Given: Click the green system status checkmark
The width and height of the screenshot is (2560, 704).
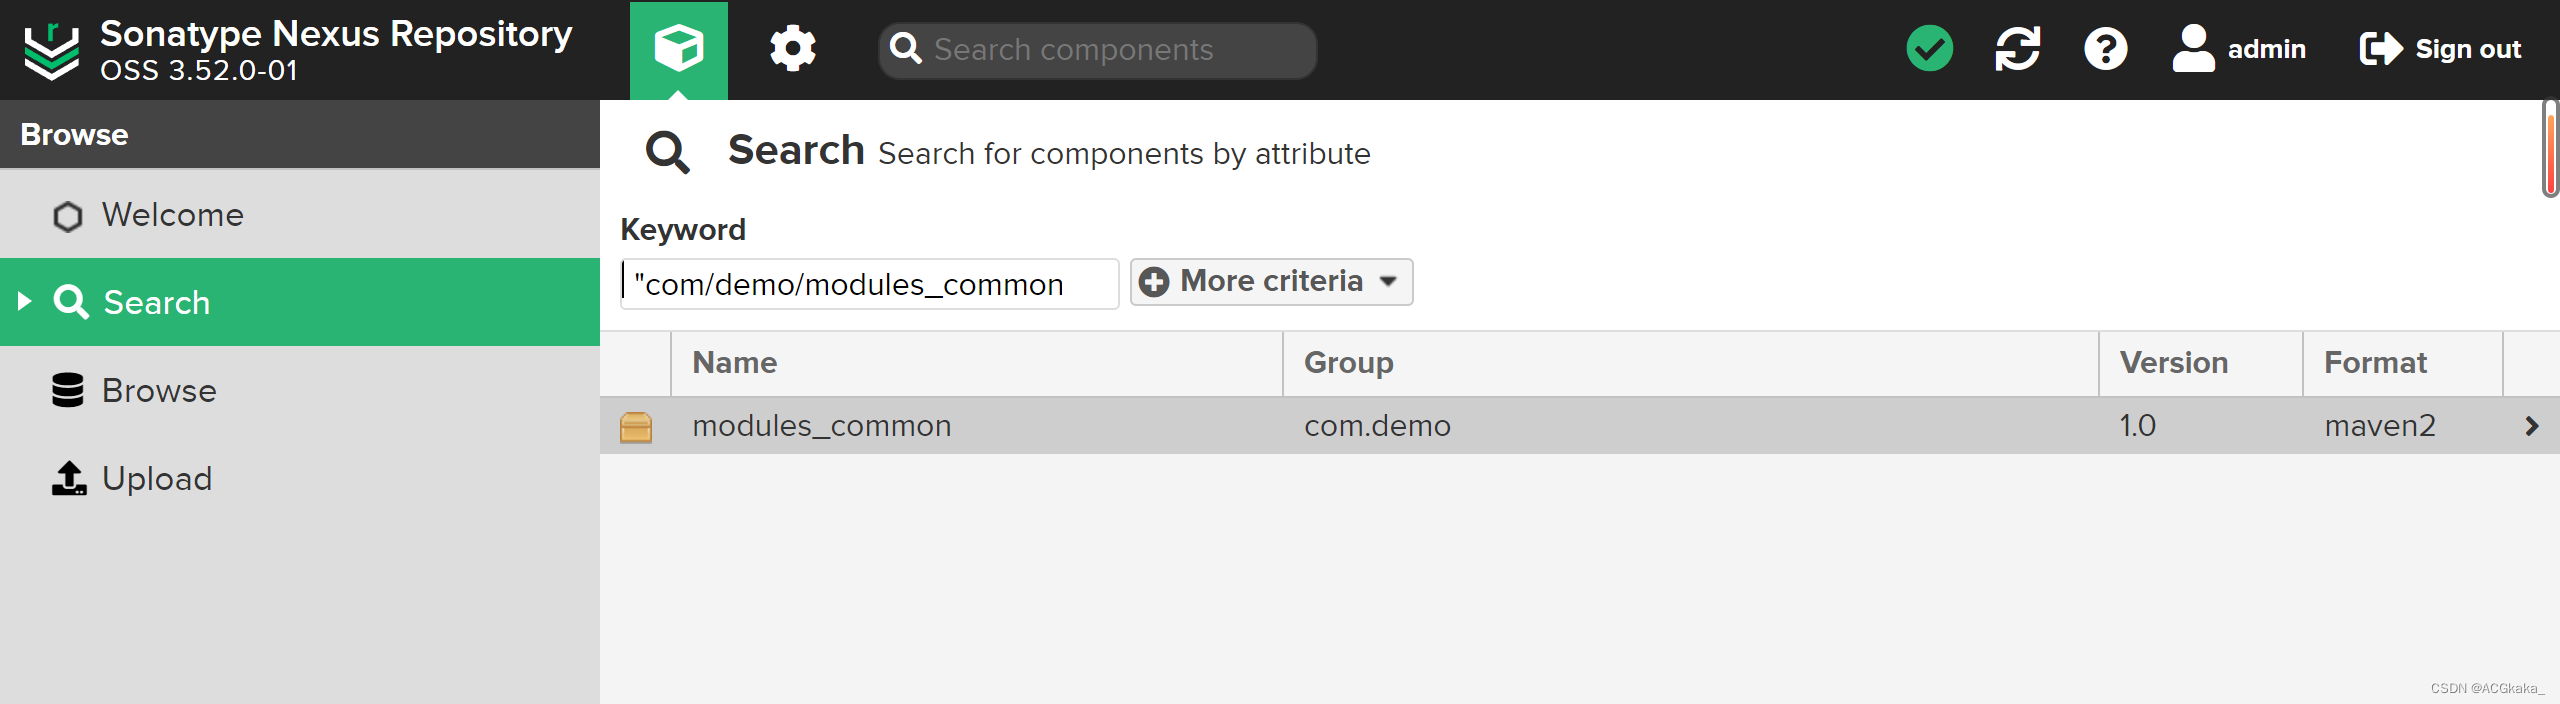Looking at the screenshot, I should pos(1929,49).
